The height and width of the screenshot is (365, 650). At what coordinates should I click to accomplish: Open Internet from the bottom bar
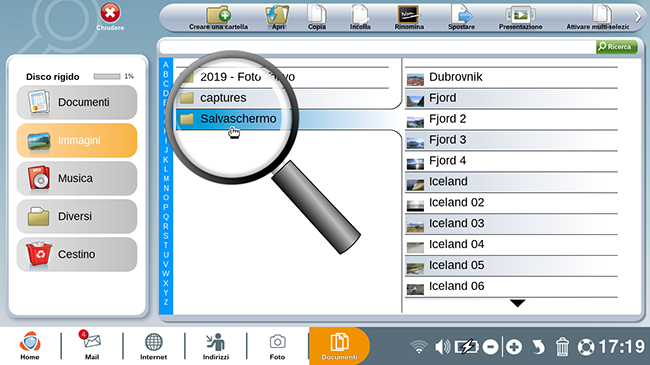[x=153, y=346]
